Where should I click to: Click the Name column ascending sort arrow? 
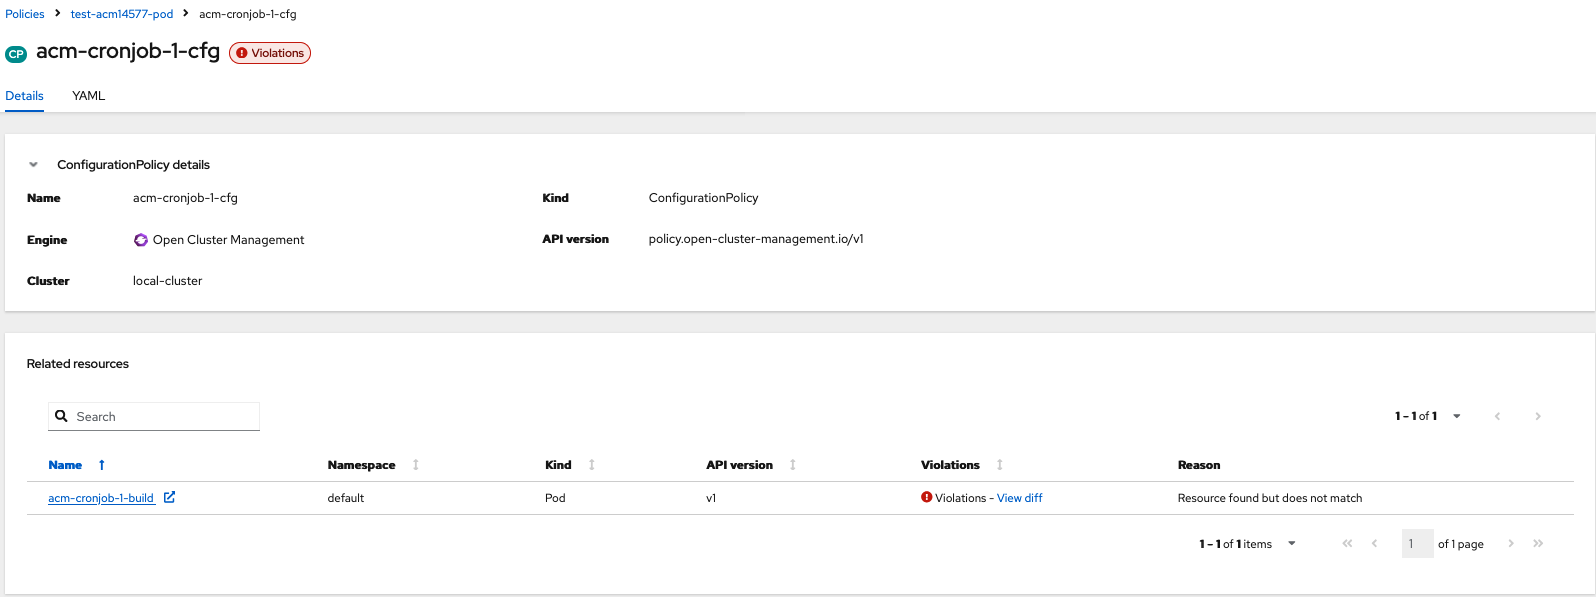click(102, 465)
